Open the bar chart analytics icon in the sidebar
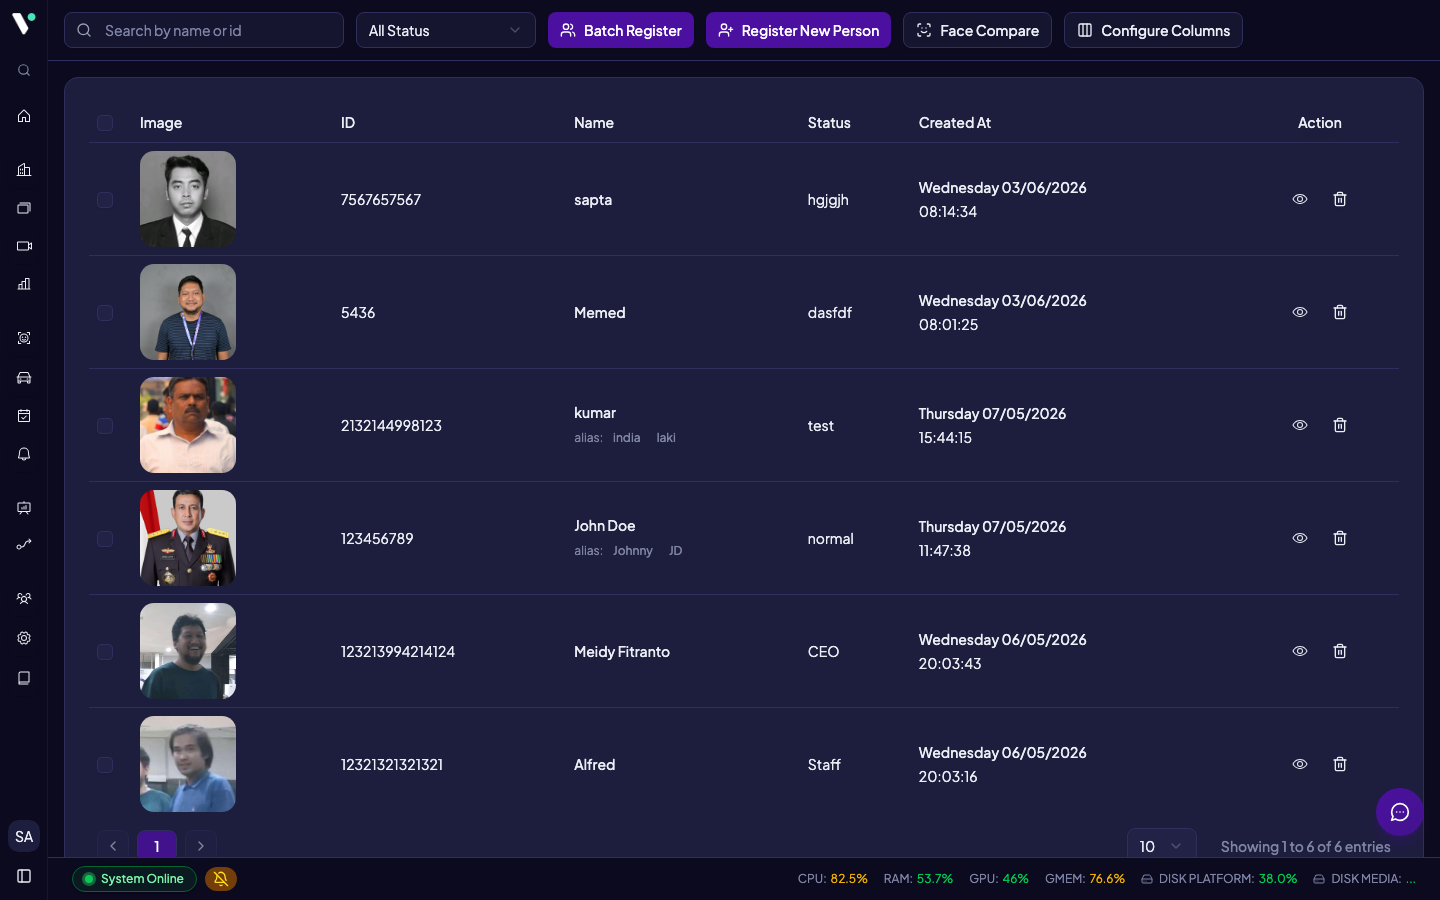The height and width of the screenshot is (900, 1440). 24,284
